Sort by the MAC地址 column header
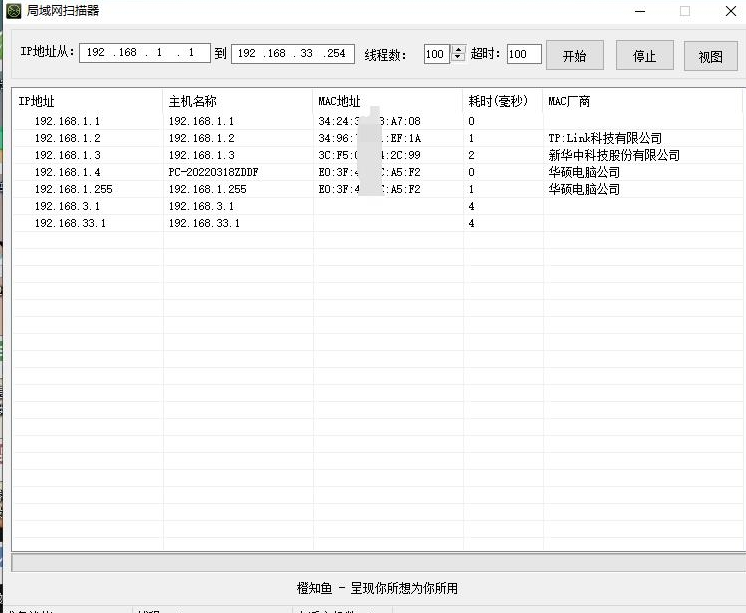This screenshot has width=746, height=613. point(387,101)
